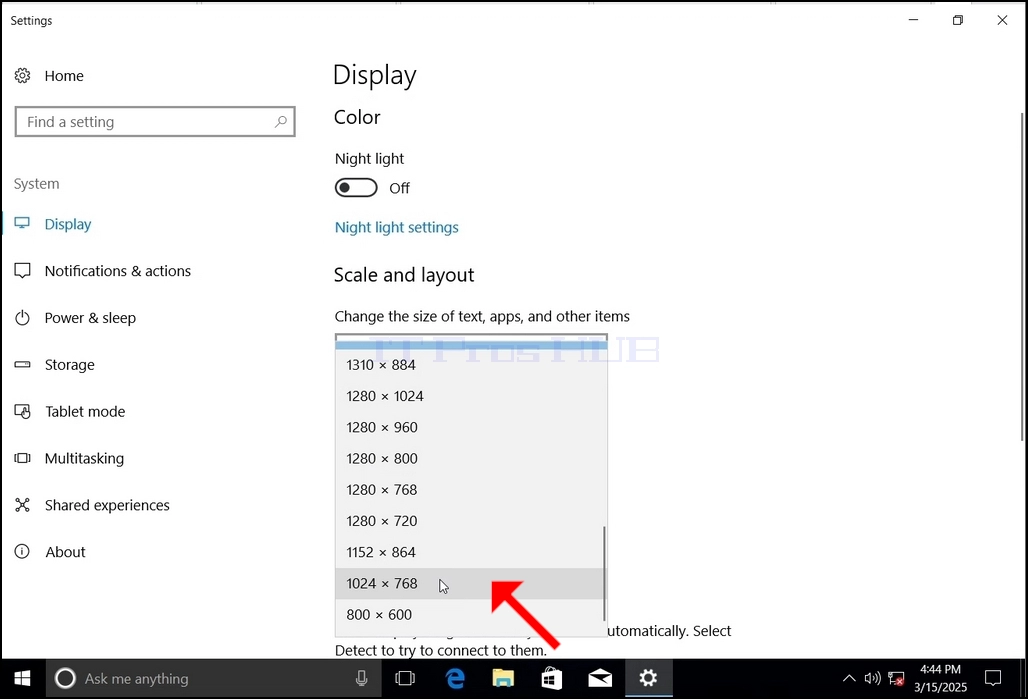Select Storage in the sidebar
Screen dimensions: 1028x699
[69, 365]
